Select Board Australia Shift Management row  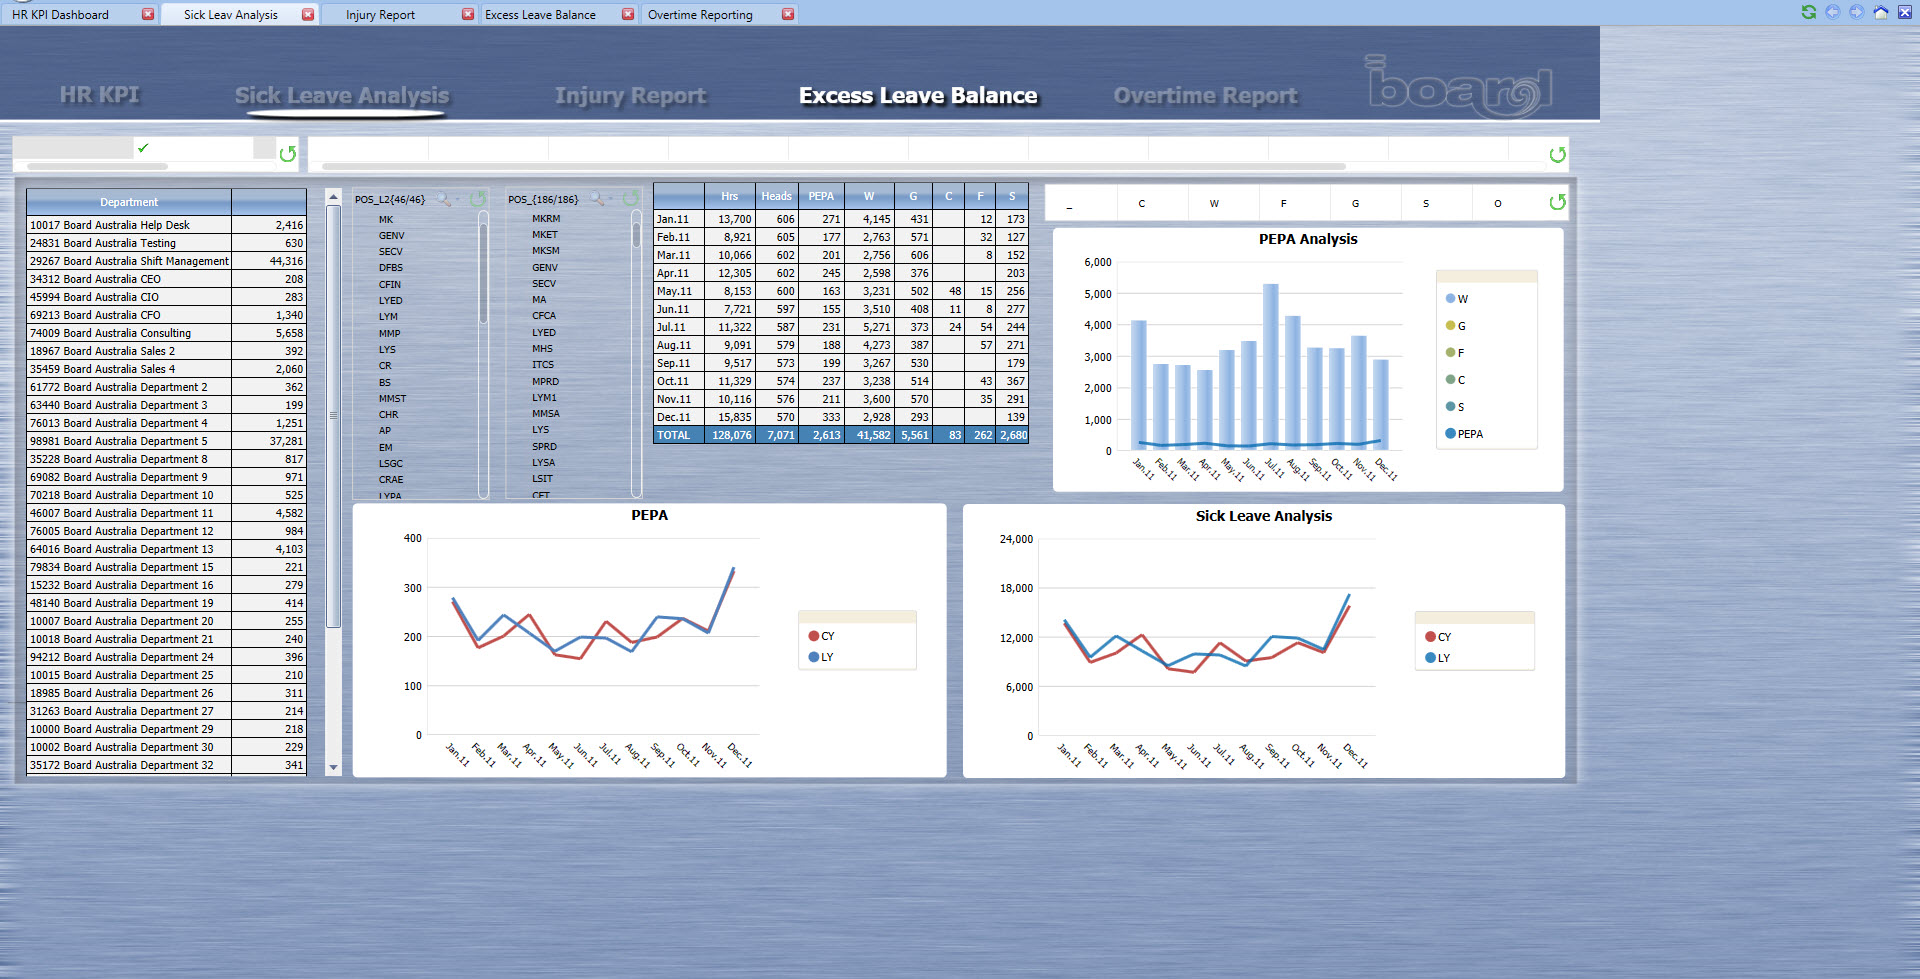click(166, 261)
